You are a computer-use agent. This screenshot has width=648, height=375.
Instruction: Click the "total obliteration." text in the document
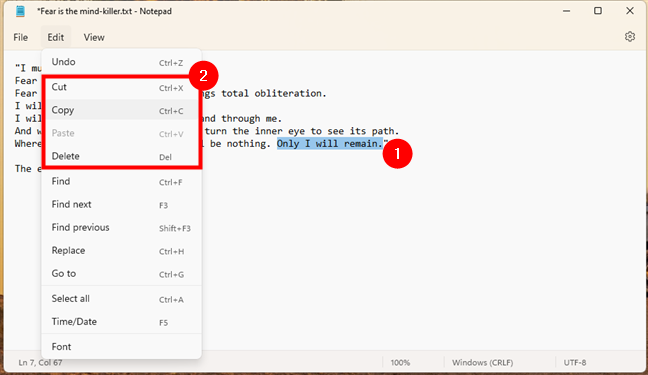[274, 93]
